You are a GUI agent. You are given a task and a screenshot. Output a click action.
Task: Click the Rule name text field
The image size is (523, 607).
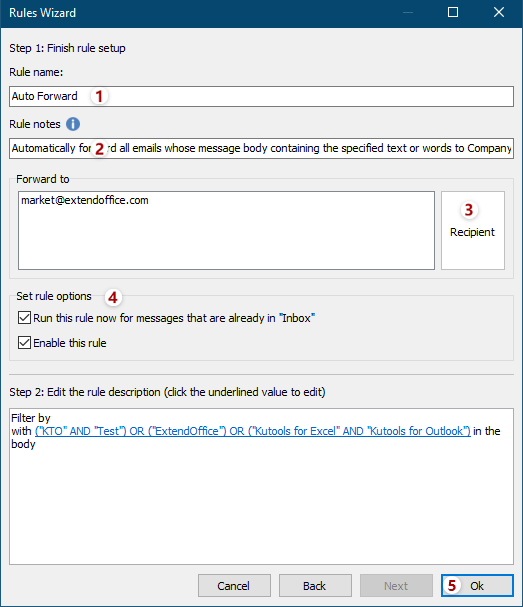click(261, 96)
